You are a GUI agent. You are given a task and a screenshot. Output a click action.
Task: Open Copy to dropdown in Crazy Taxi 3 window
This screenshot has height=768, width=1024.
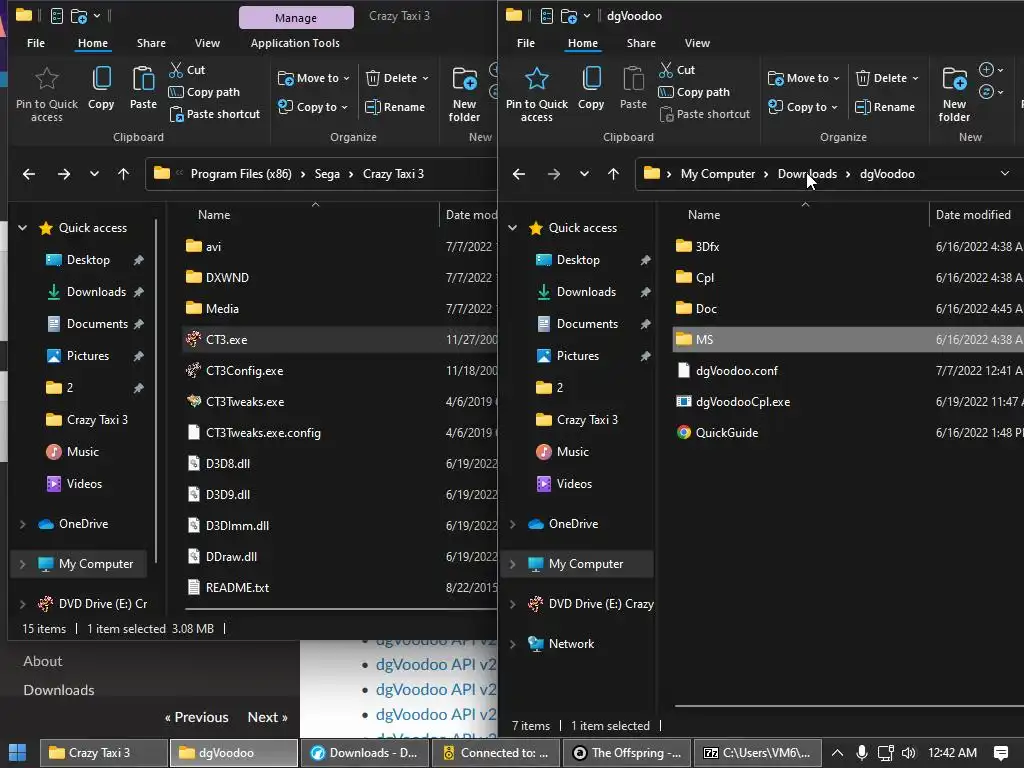(x=312, y=107)
